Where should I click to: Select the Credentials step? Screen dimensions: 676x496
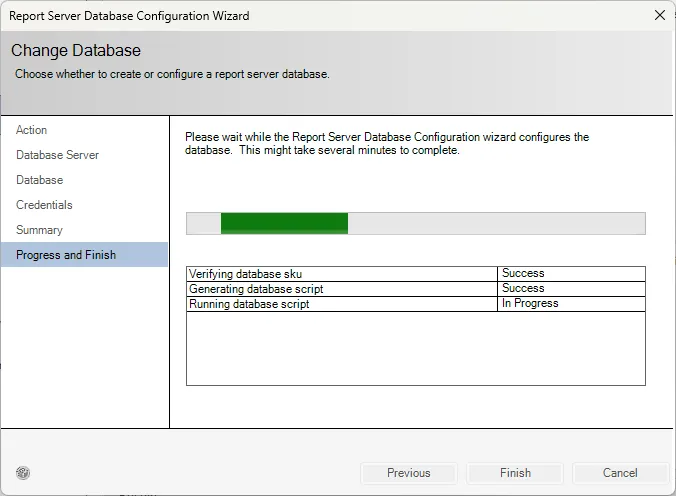(x=44, y=205)
